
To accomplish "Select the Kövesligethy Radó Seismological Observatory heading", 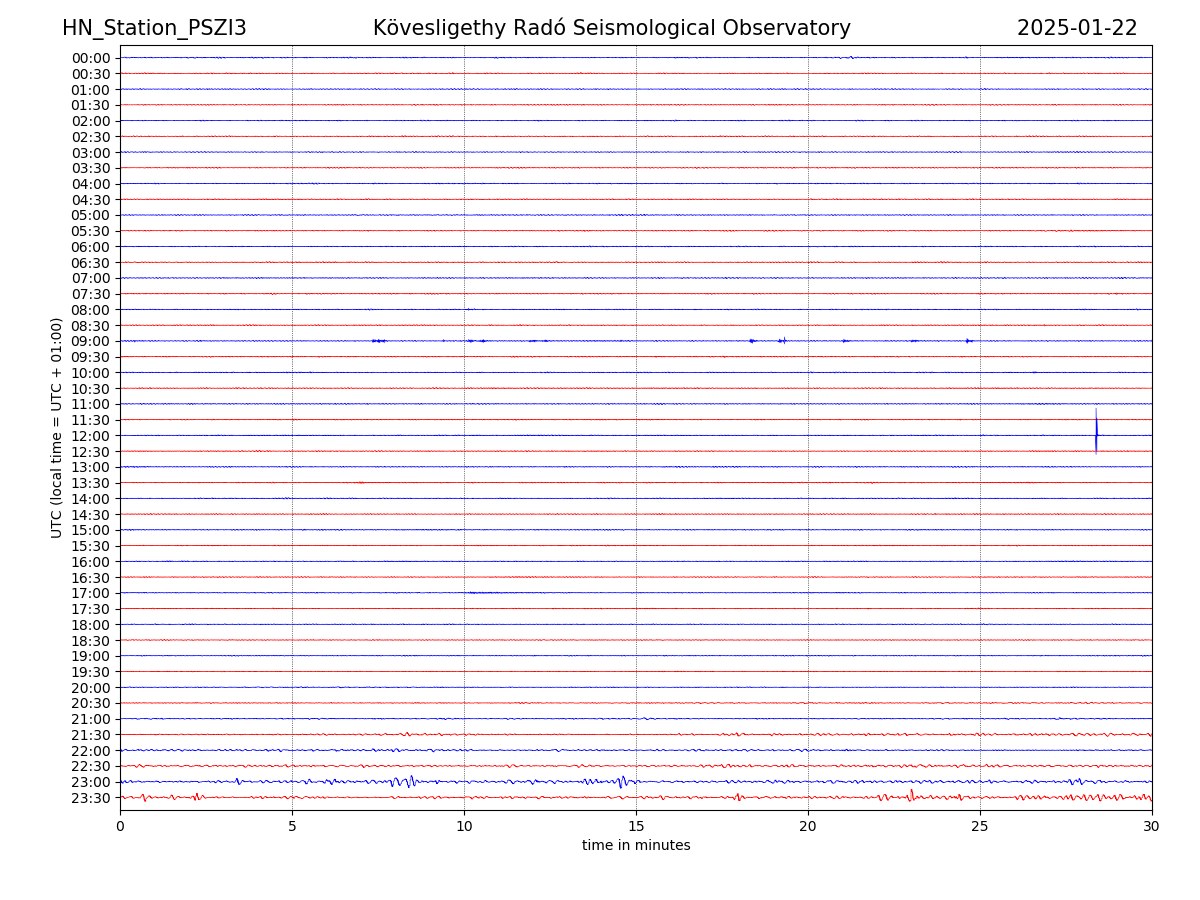I will pyautogui.click(x=611, y=29).
